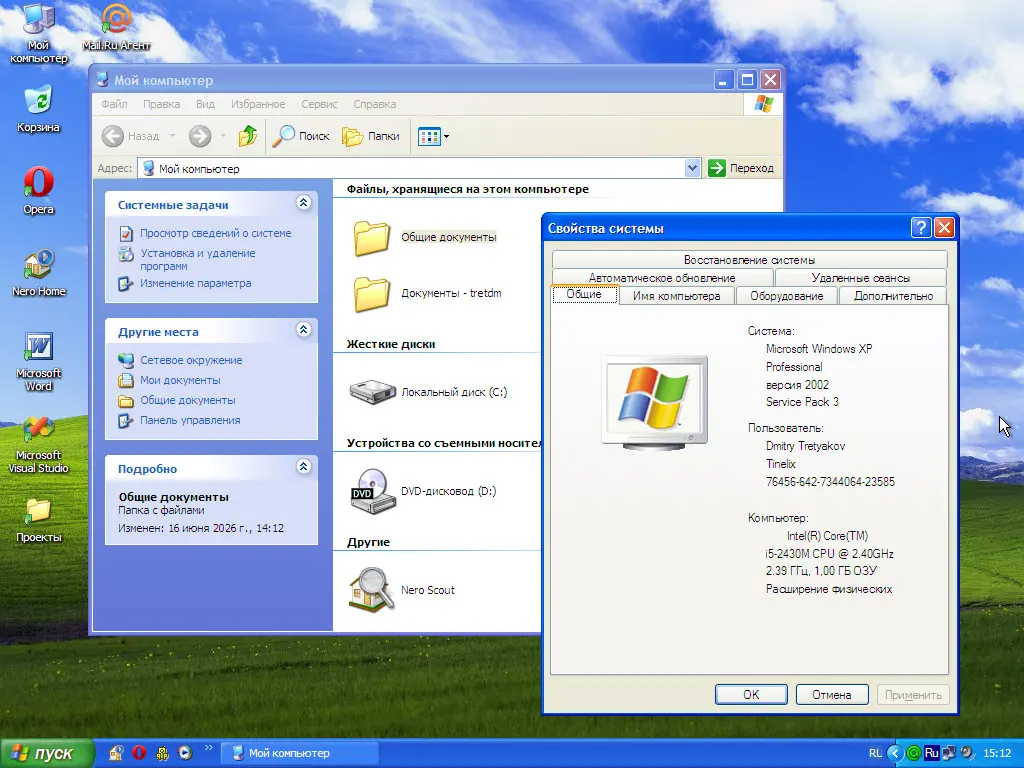This screenshot has height=768, width=1024.
Task: Select the Общие tab
Action: (x=584, y=295)
